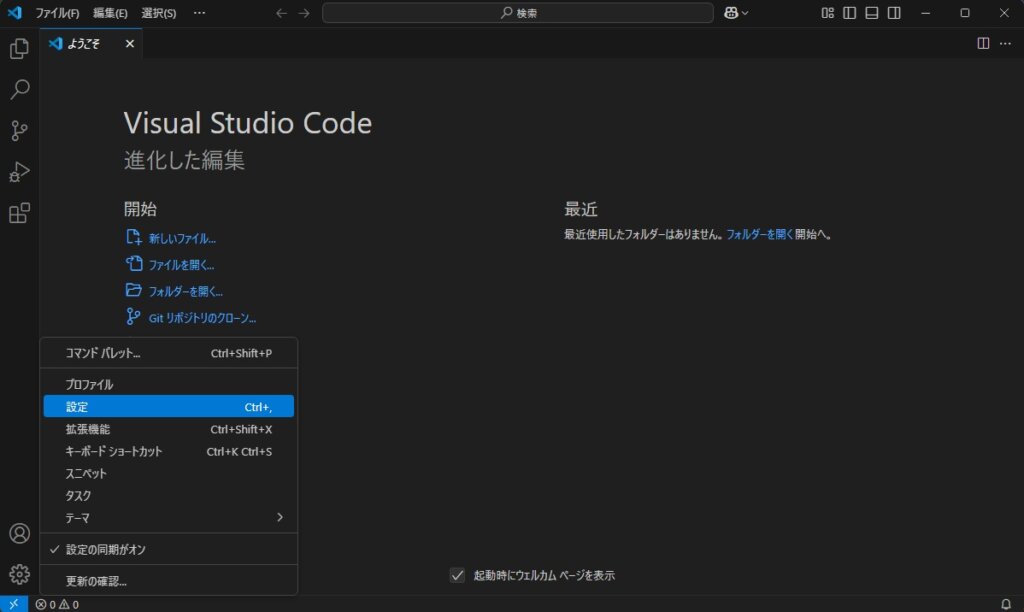Select タスク menu entry
Viewport: 1024px width, 612px height.
click(168, 496)
